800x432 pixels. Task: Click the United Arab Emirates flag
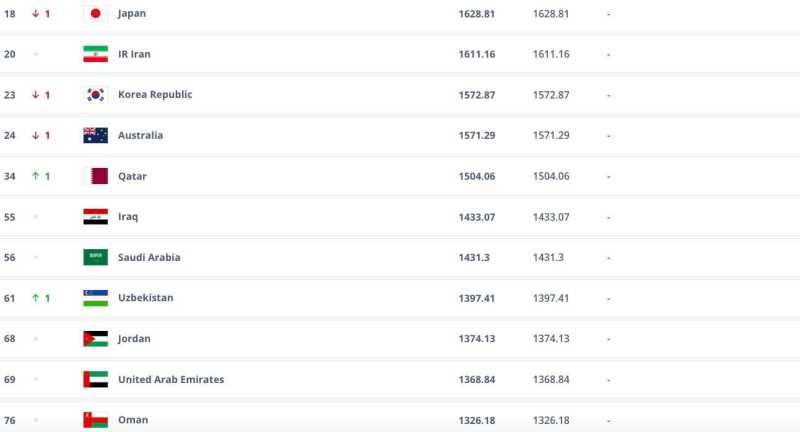click(95, 379)
